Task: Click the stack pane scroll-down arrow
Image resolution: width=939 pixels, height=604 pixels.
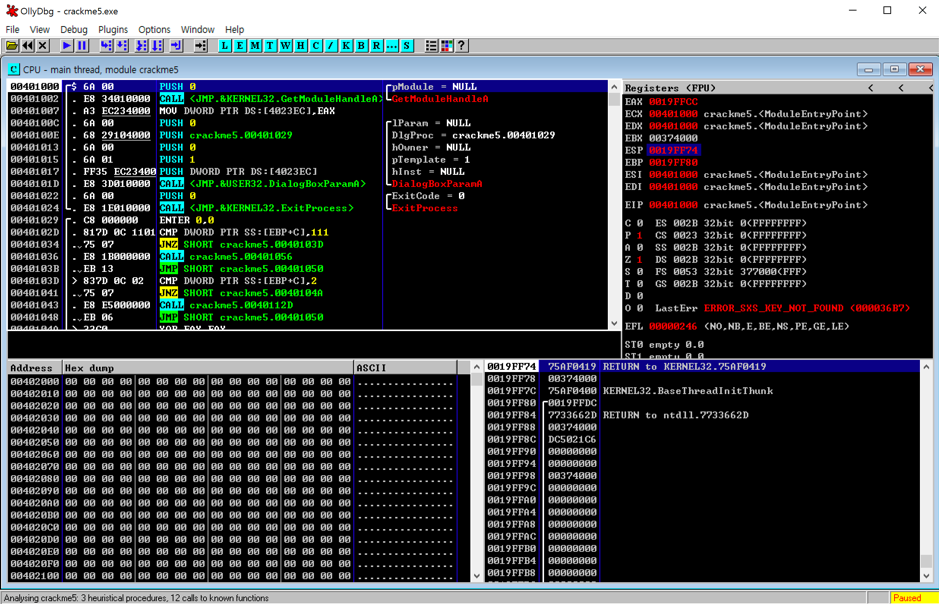Action: click(x=926, y=576)
